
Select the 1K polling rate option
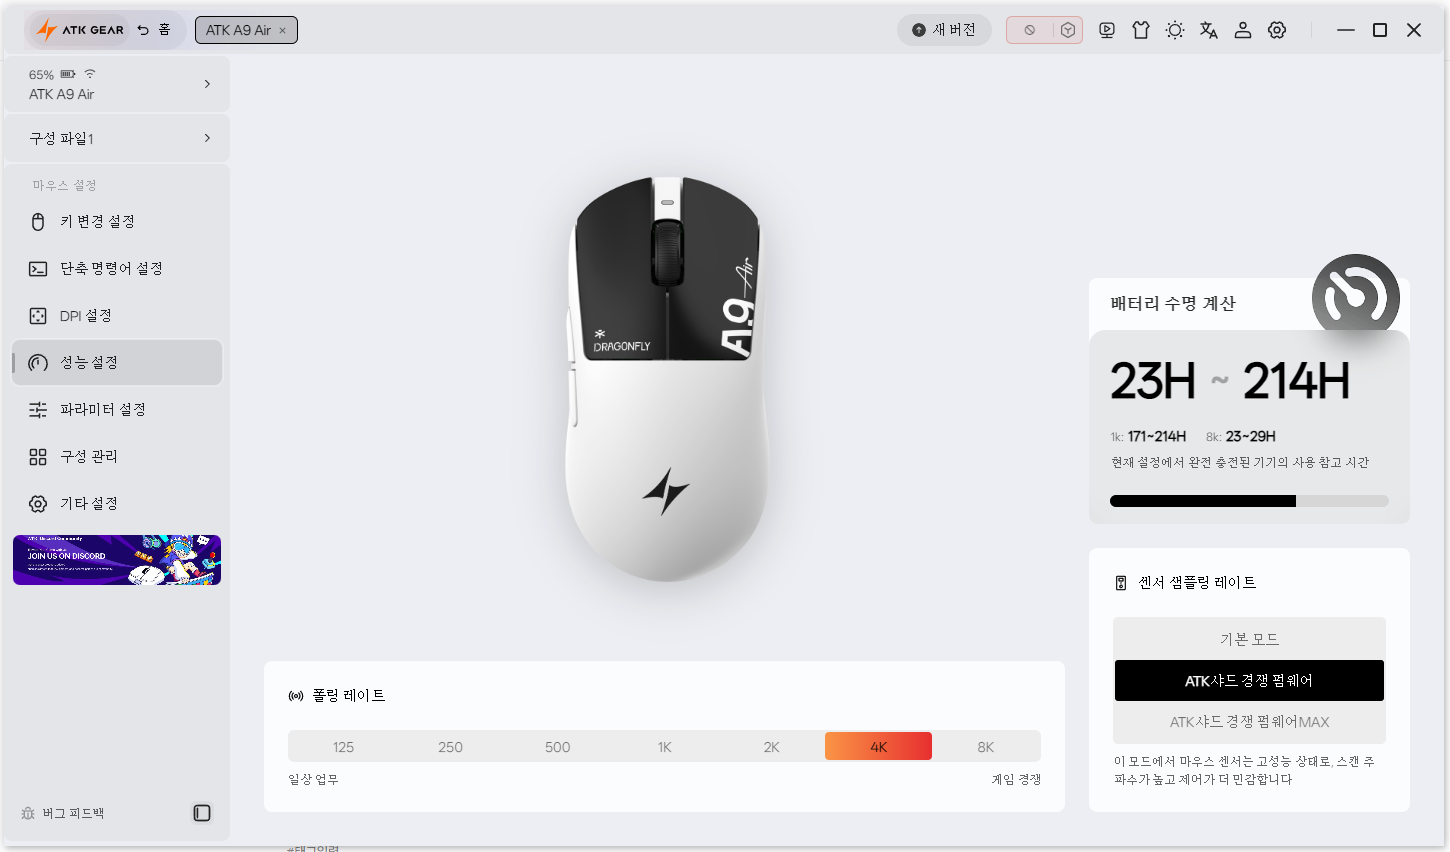tap(665, 747)
